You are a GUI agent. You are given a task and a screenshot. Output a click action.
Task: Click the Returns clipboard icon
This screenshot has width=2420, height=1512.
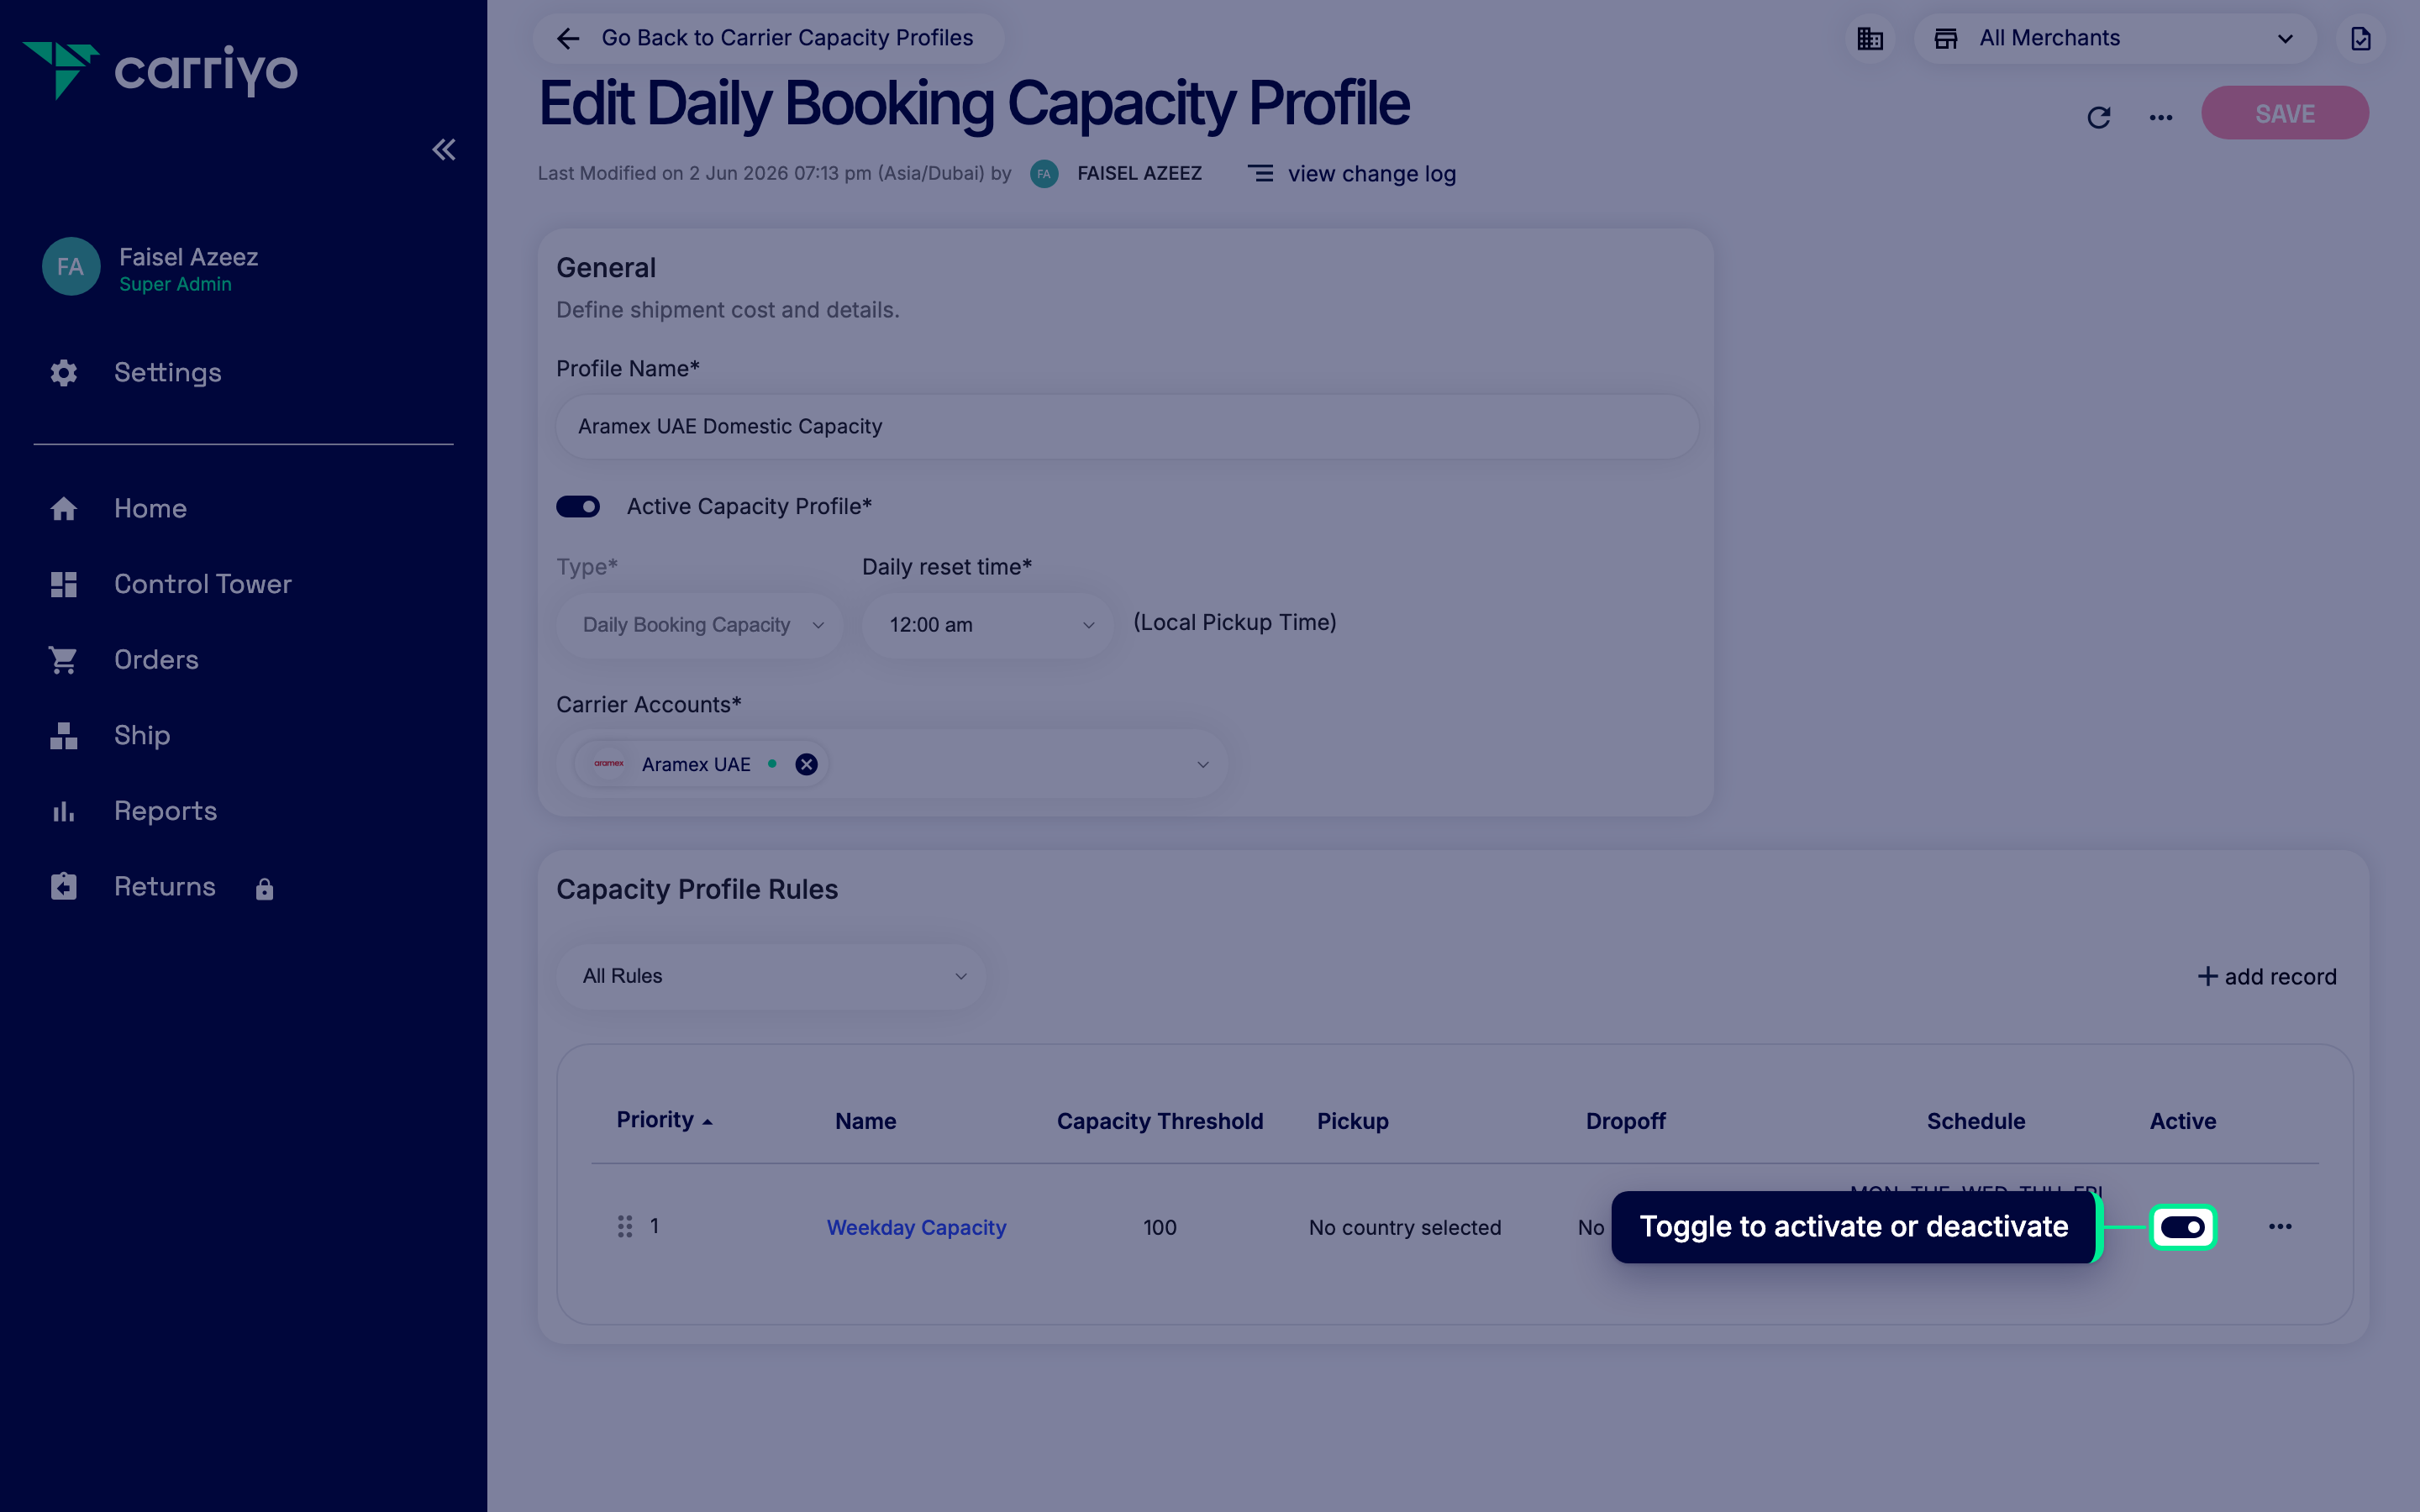pyautogui.click(x=64, y=887)
